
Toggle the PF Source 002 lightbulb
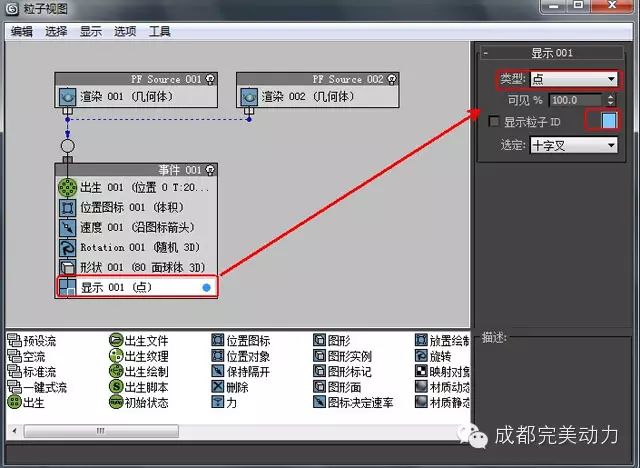click(x=392, y=79)
